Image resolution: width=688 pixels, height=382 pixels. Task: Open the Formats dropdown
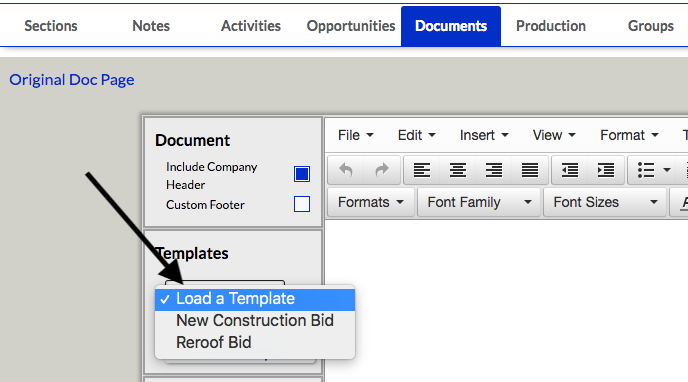click(371, 202)
